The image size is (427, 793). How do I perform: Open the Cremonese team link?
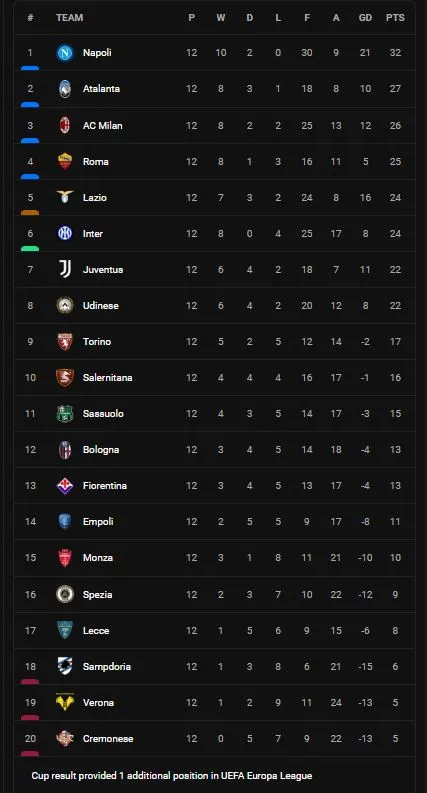(108, 739)
